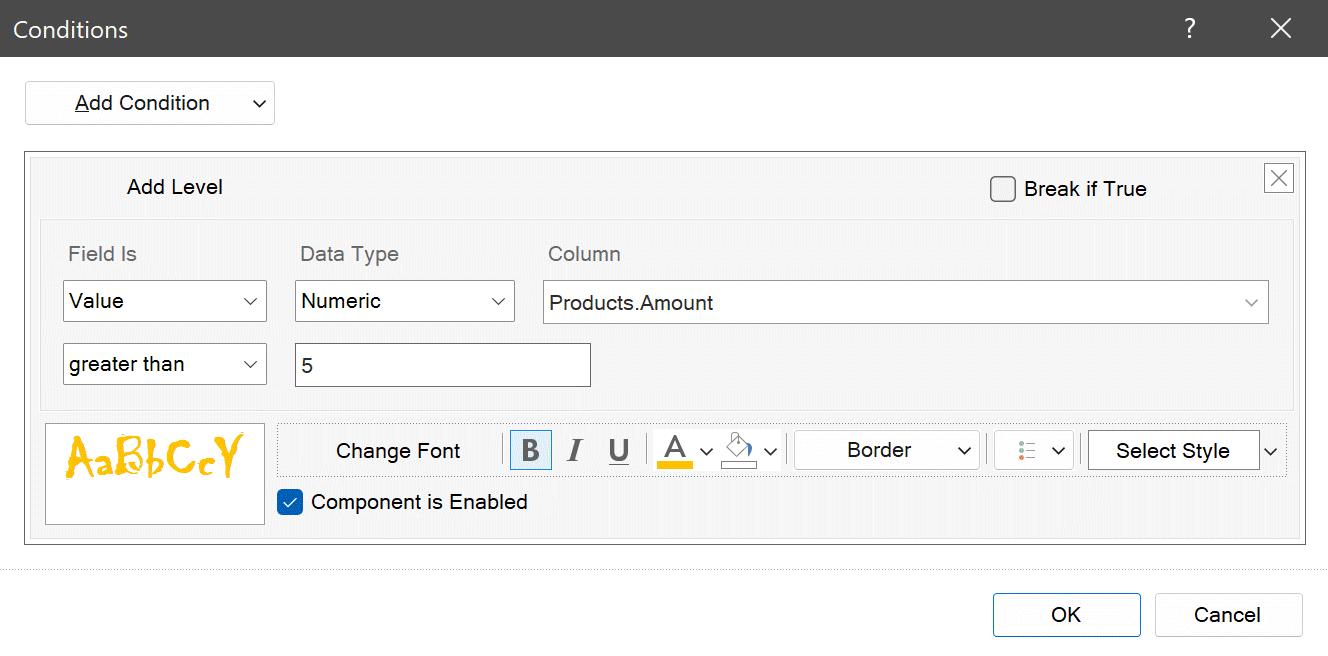Toggle the Bold formatting button
1328x656 pixels.
pyautogui.click(x=531, y=450)
